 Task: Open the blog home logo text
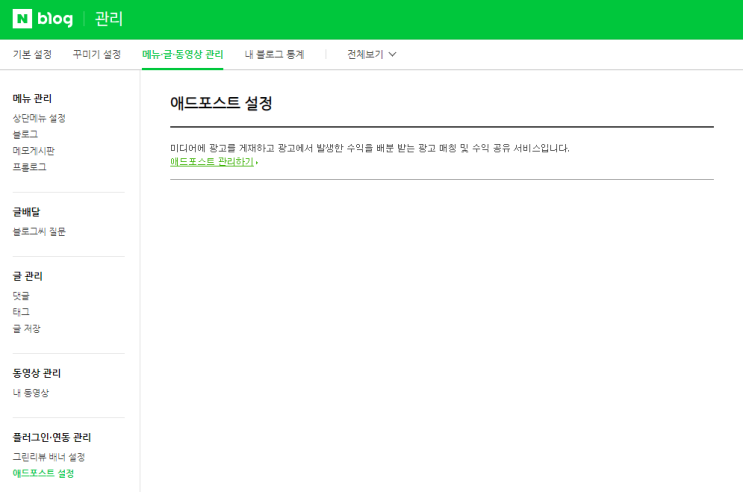(55, 19)
